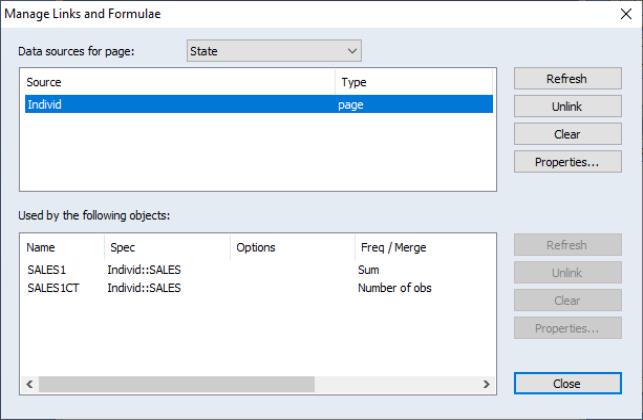
Task: Click the horizontal scrollbar left arrow
Action: 29,384
